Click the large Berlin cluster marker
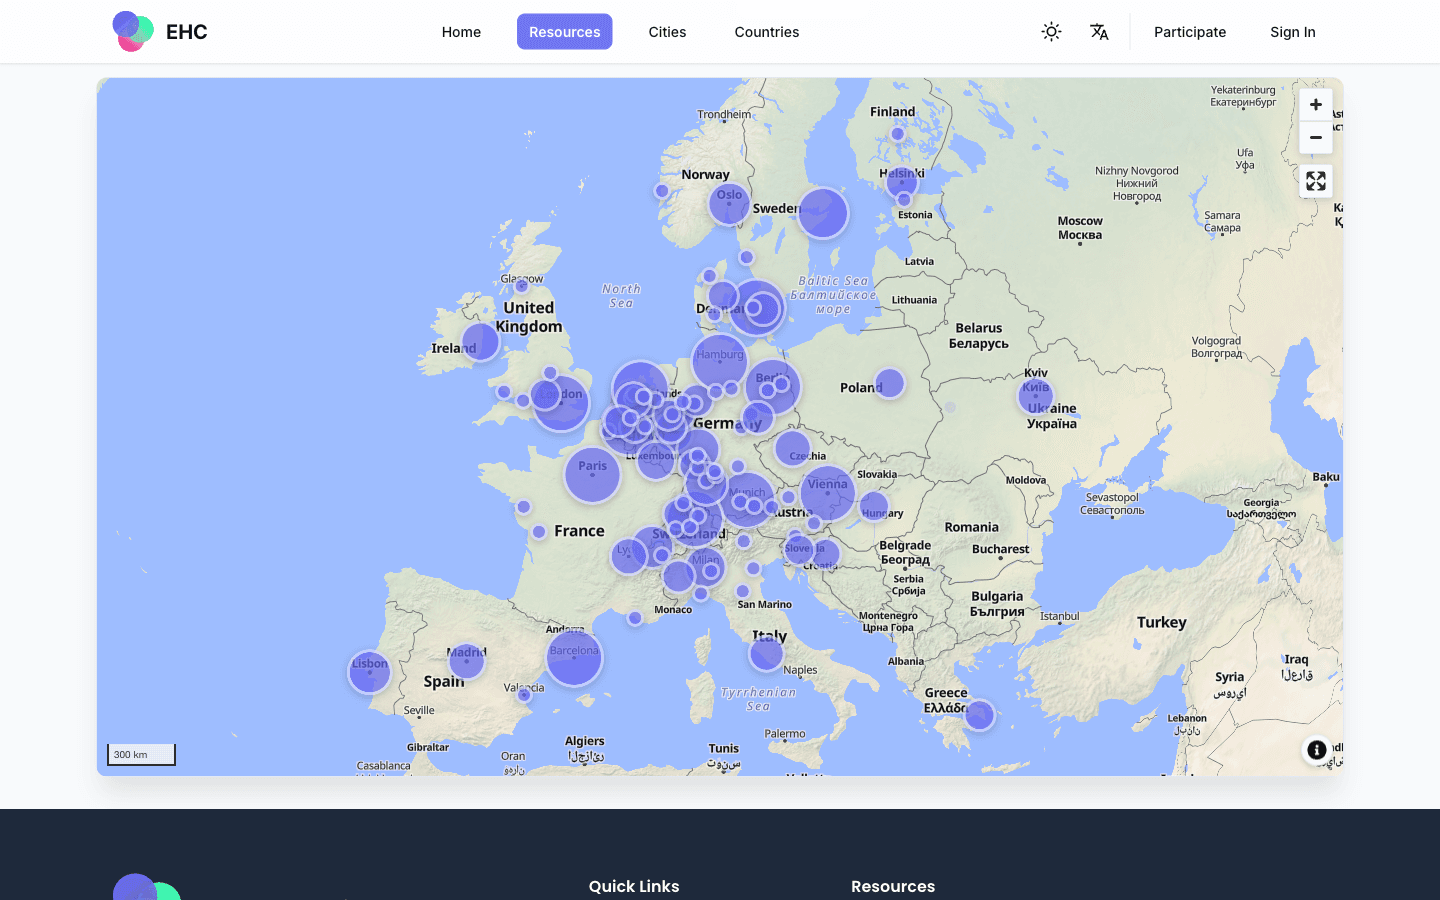1440x900 pixels. 773,388
